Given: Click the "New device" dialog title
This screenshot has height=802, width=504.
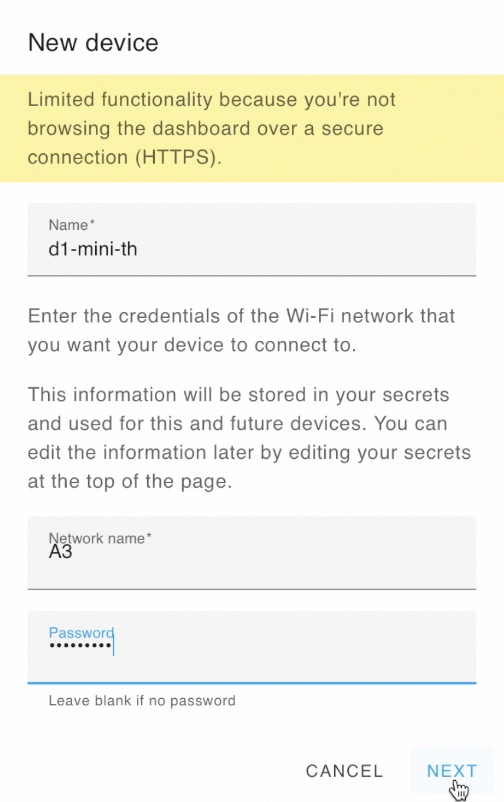Looking at the screenshot, I should 93,42.
